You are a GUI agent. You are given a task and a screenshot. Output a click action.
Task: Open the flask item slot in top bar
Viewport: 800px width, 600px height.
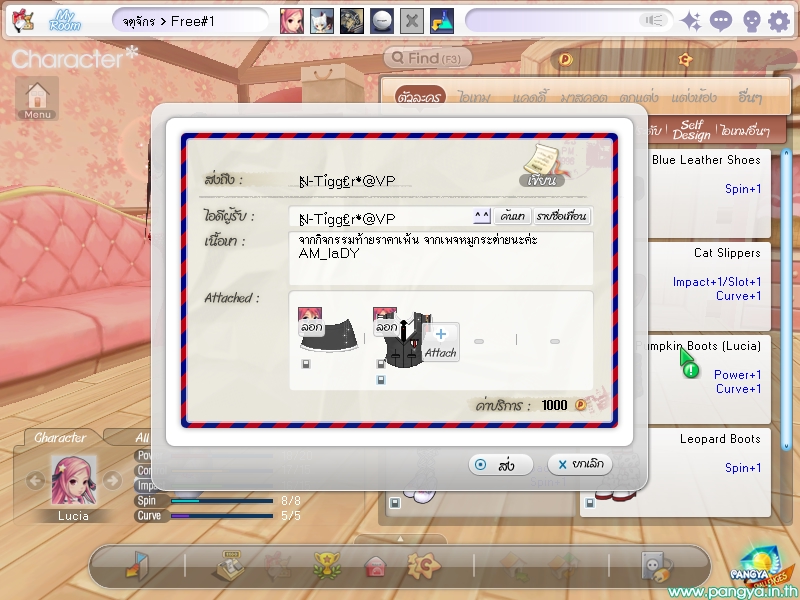(x=442, y=21)
